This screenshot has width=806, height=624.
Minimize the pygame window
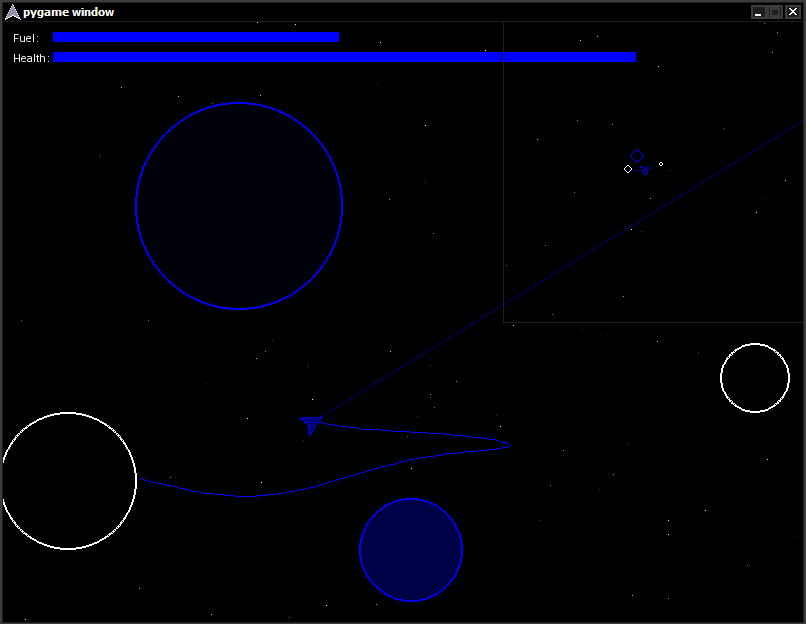tap(758, 12)
